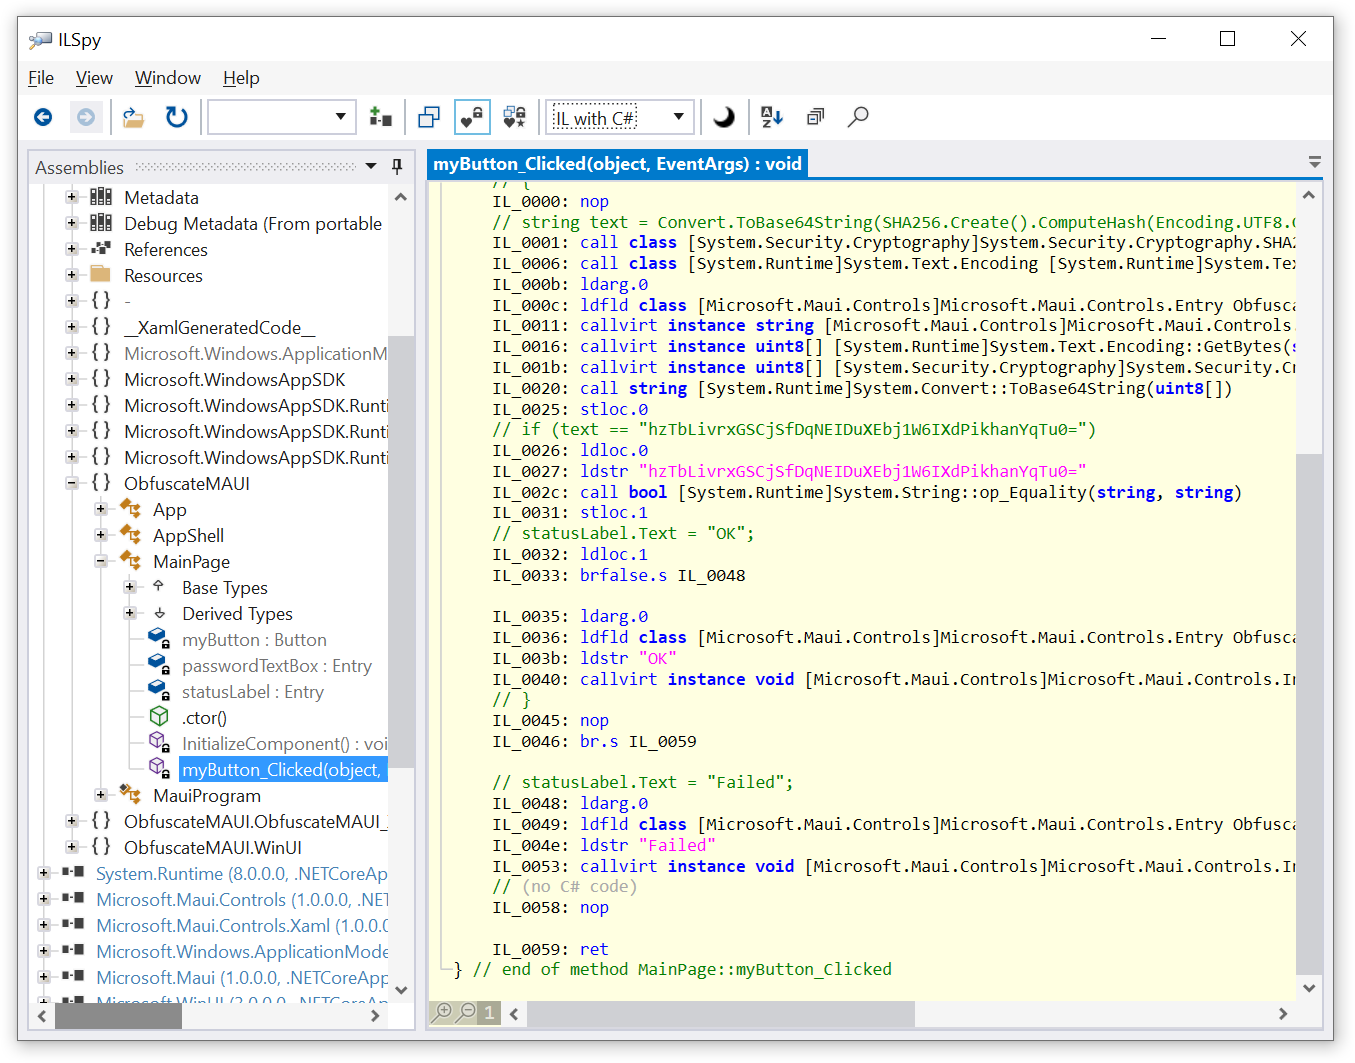1355x1063 pixels.
Task: Click the zoom out icon in the status bar
Action: 465,1012
